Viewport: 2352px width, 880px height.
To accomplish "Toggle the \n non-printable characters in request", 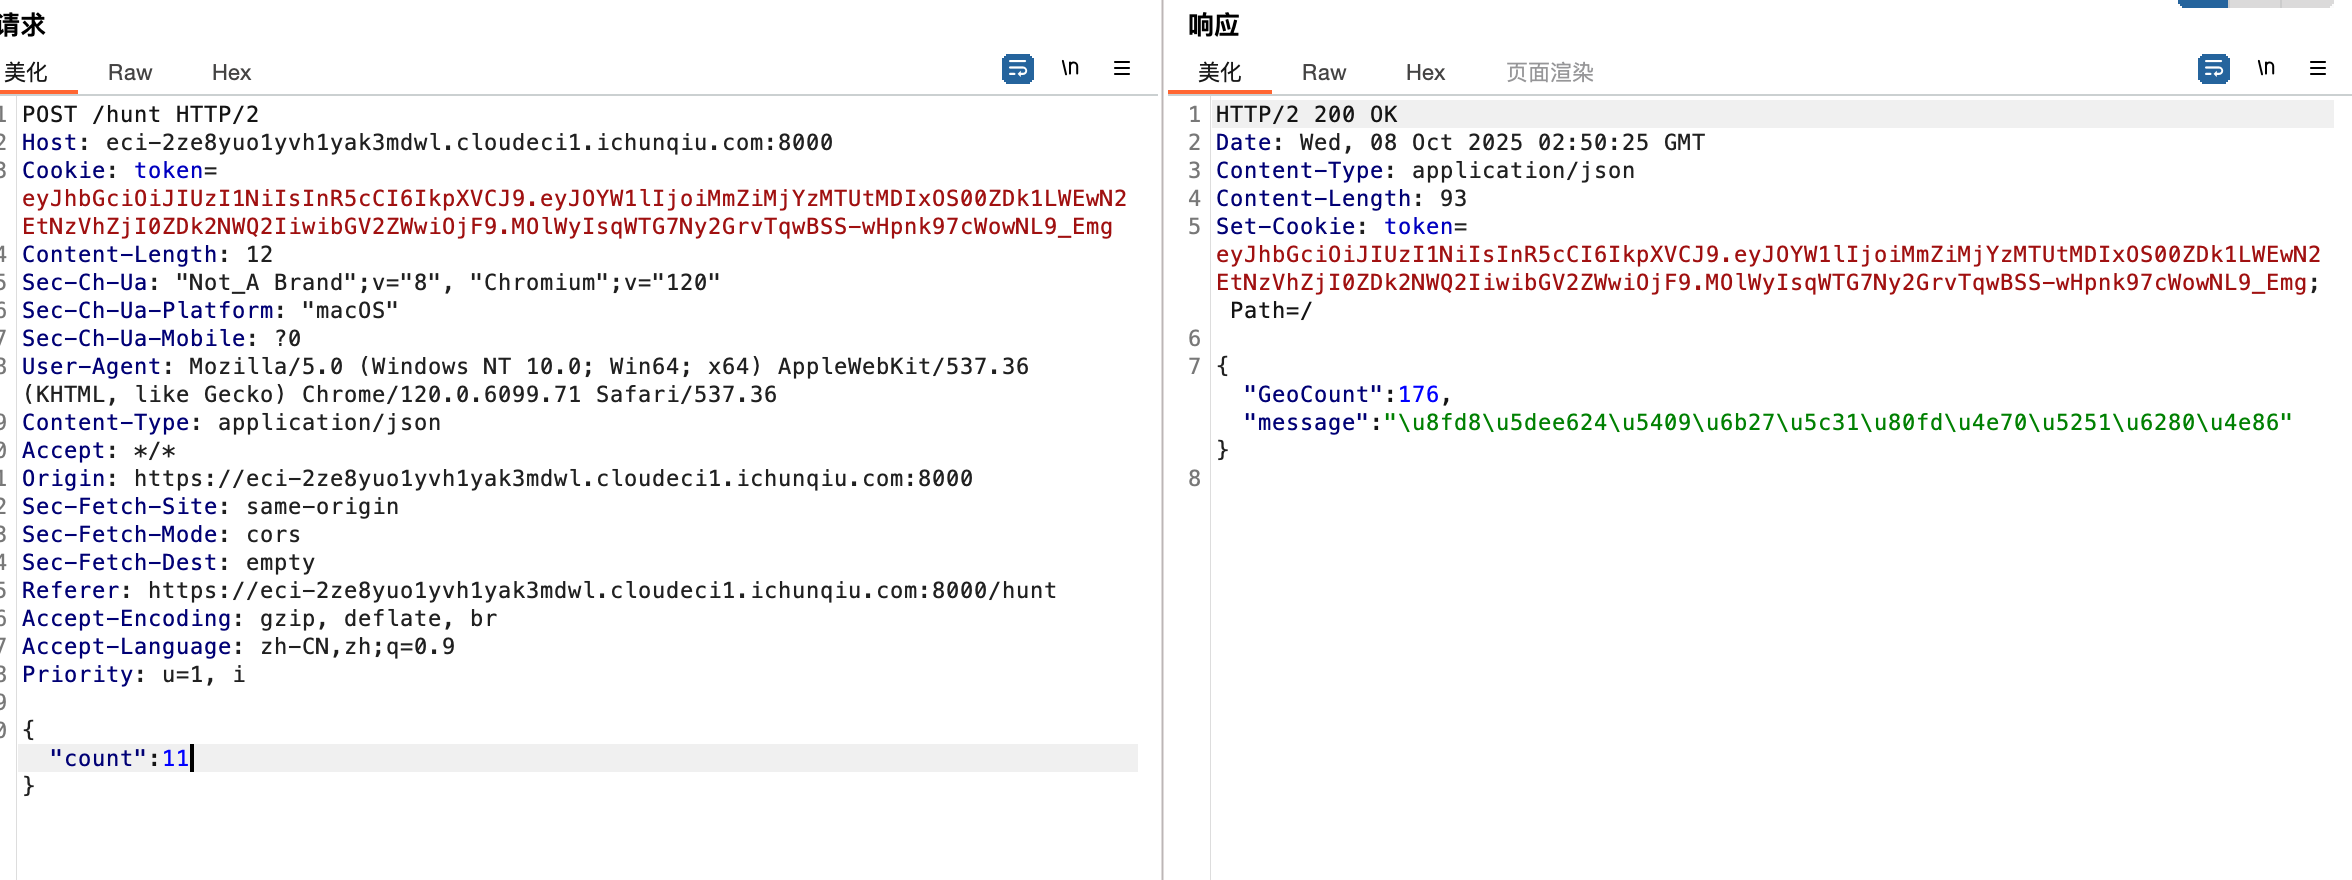I will click(1070, 68).
